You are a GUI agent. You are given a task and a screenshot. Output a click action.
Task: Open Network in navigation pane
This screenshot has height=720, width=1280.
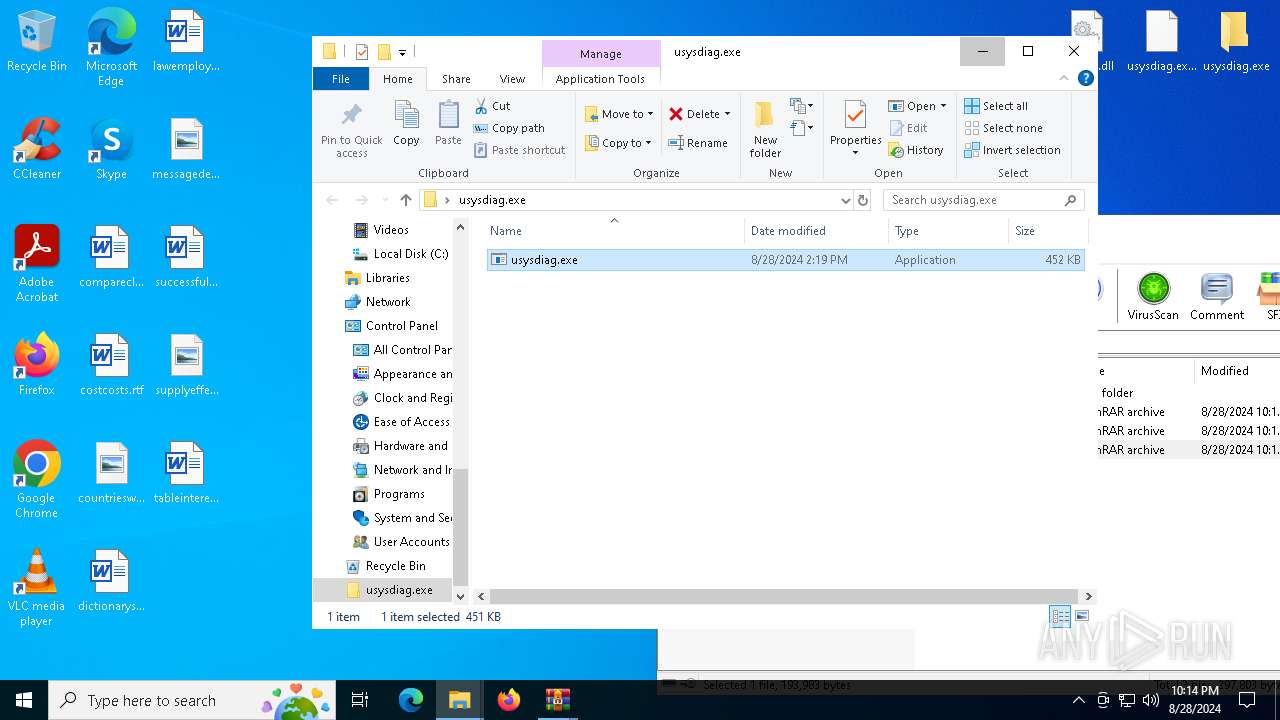coord(377,302)
